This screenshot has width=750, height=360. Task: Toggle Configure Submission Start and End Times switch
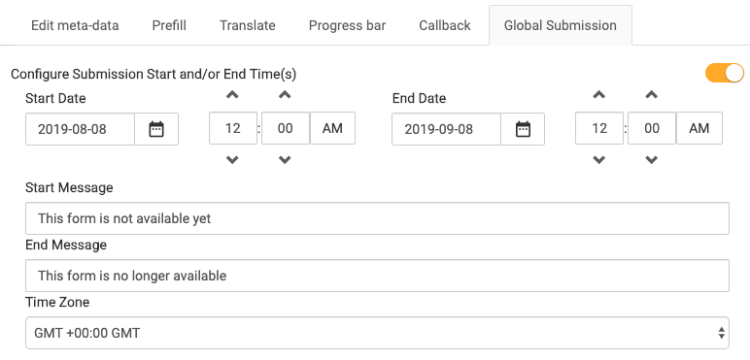click(725, 73)
